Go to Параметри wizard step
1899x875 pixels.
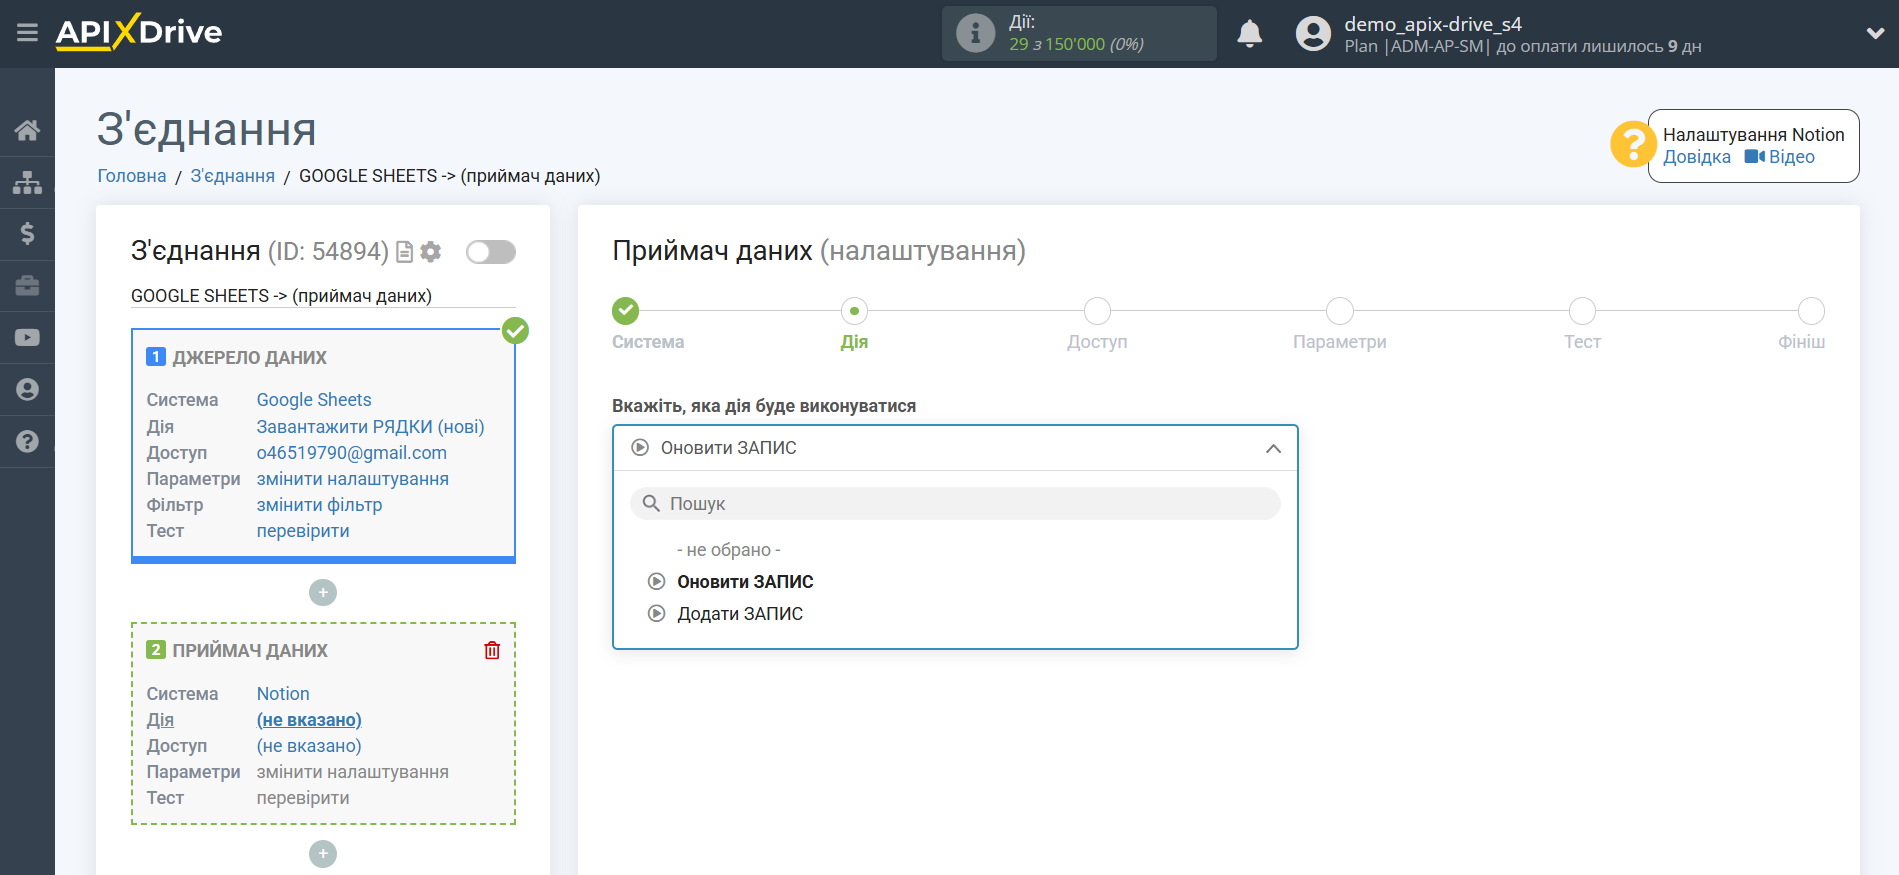(1339, 311)
